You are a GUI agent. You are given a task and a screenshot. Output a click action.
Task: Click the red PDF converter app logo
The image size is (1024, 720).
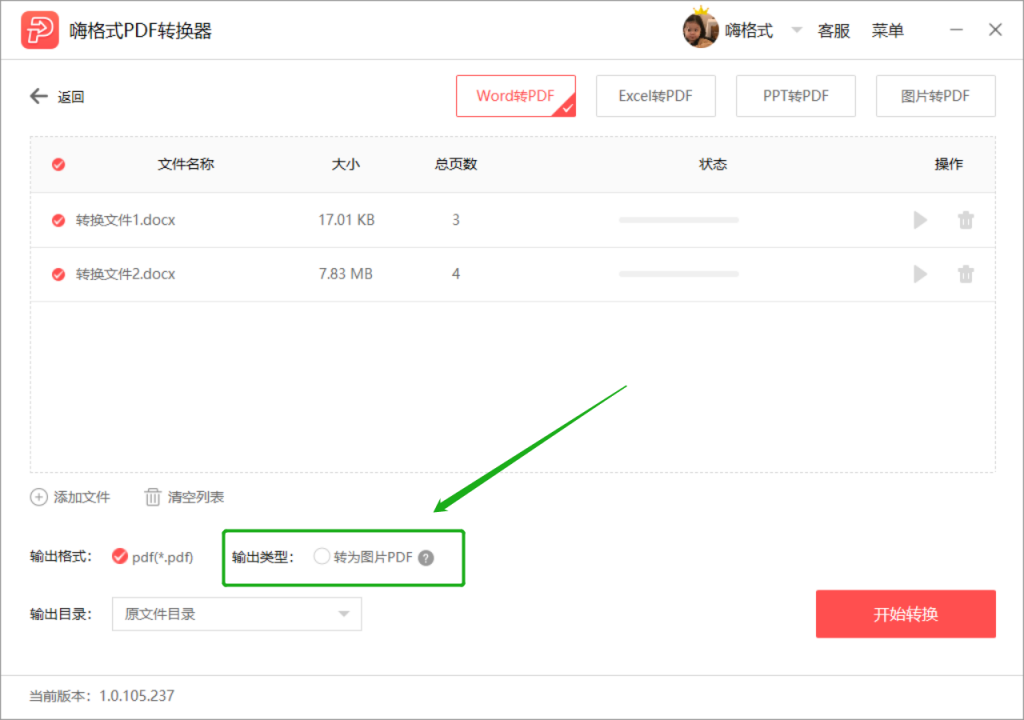coord(39,30)
